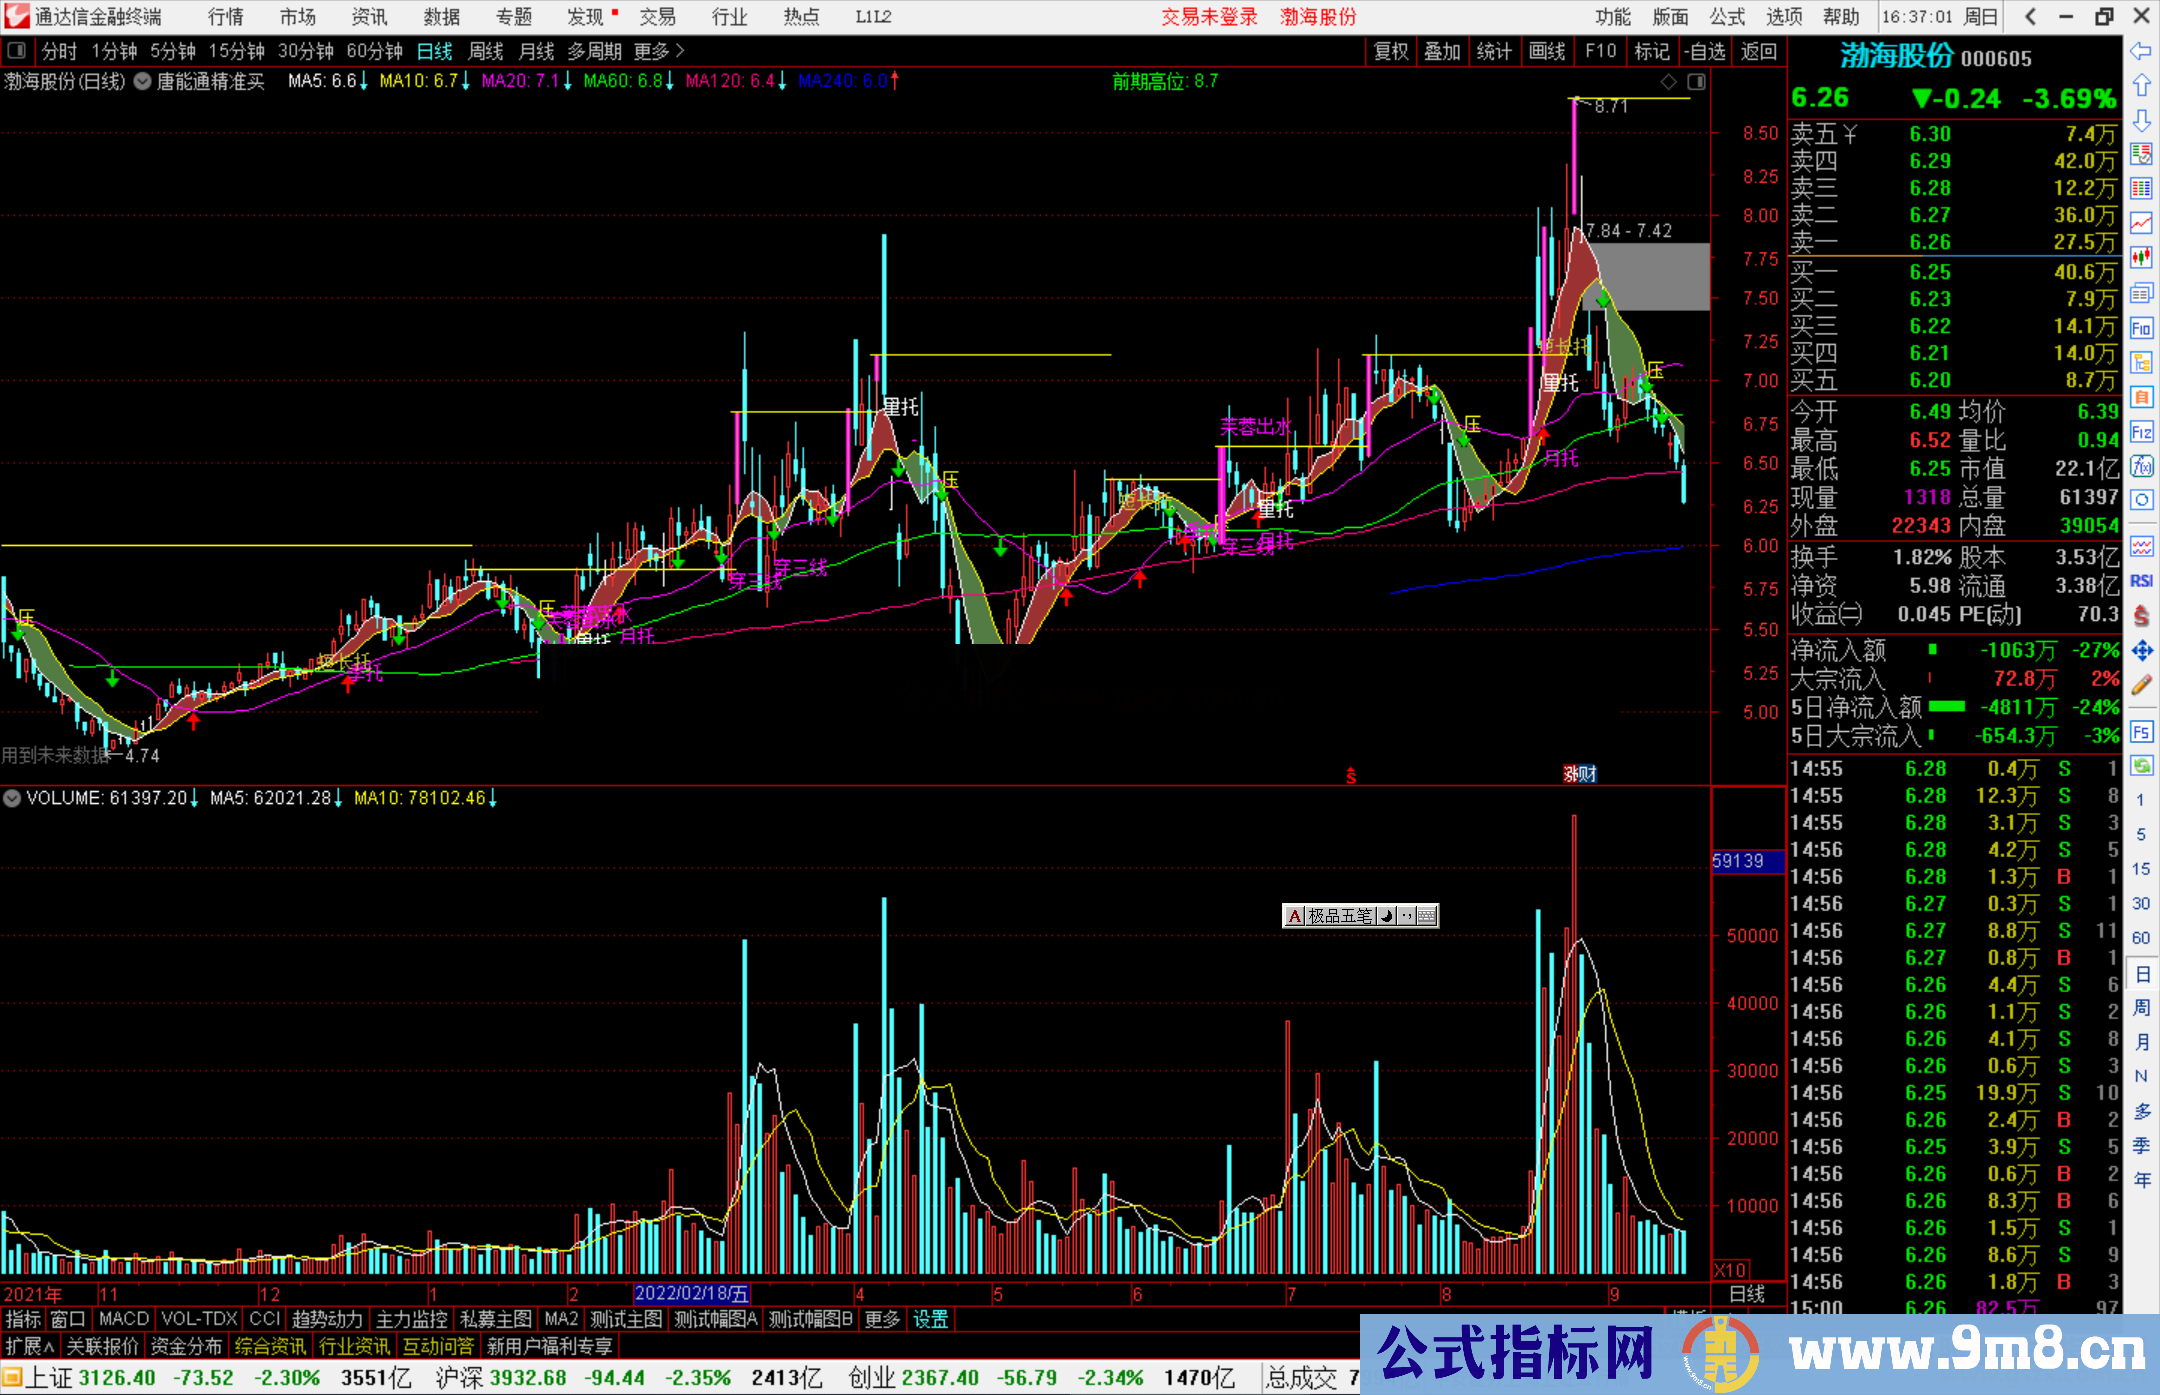Click the candlestick chart icon in sidebar
The height and width of the screenshot is (1395, 2160).
2141,257
